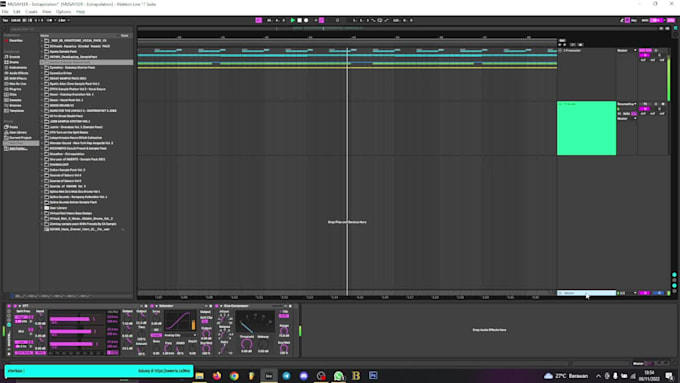Start playback with the green Play button

click(293, 20)
